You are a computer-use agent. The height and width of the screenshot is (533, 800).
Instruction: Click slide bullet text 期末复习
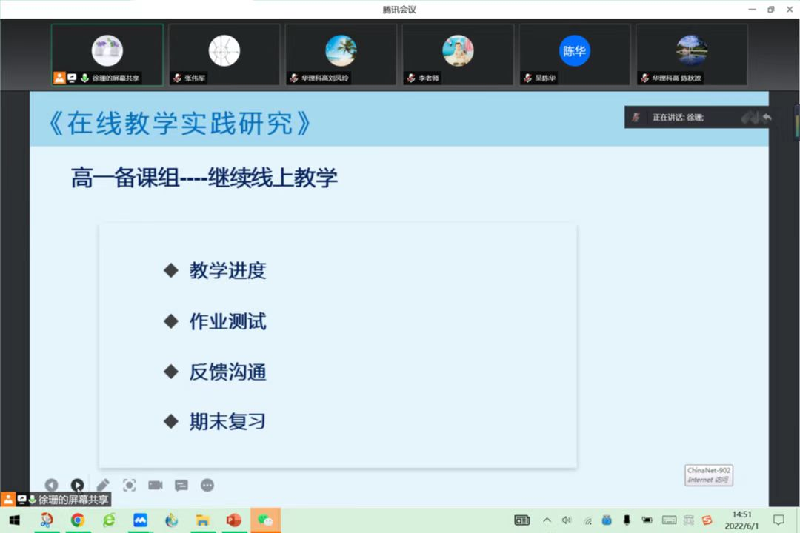228,421
